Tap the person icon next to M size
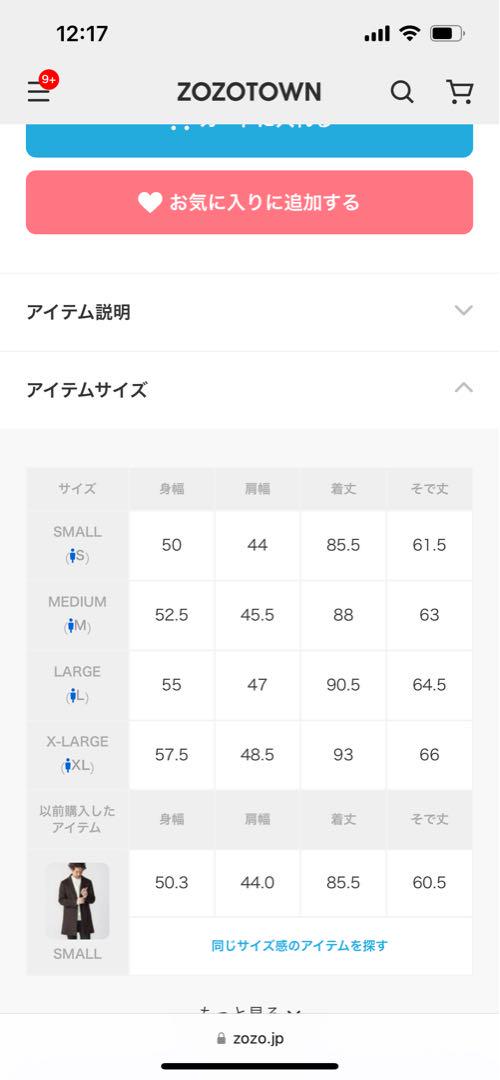 [x=70, y=625]
